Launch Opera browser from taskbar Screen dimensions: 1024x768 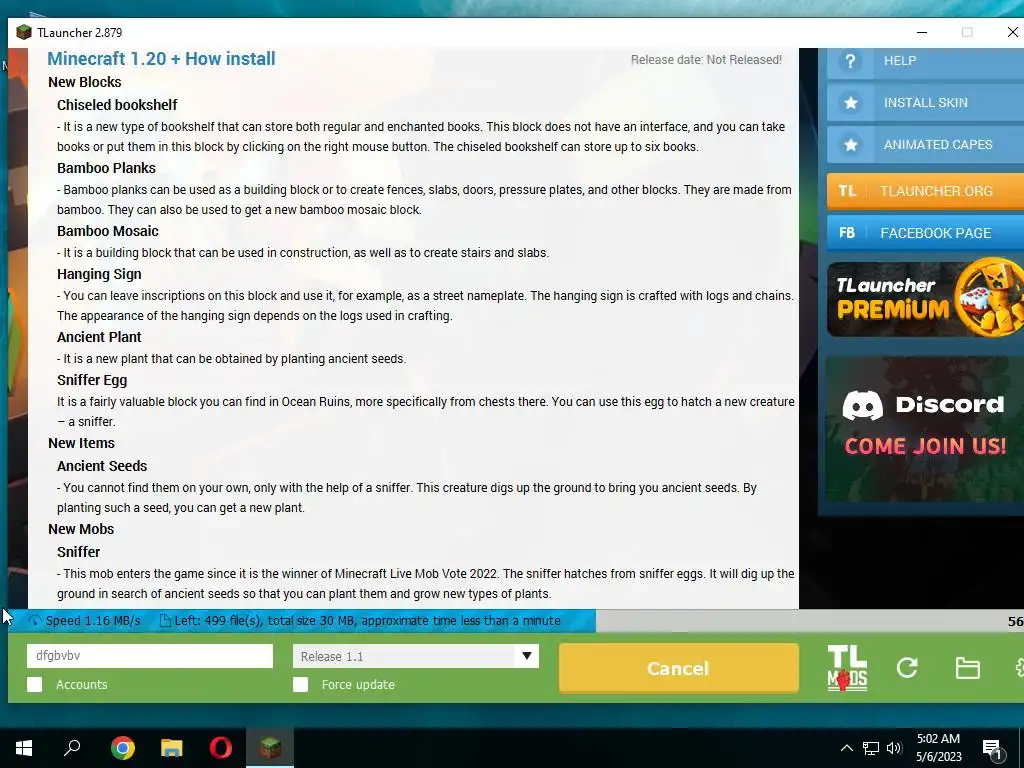tap(221, 747)
